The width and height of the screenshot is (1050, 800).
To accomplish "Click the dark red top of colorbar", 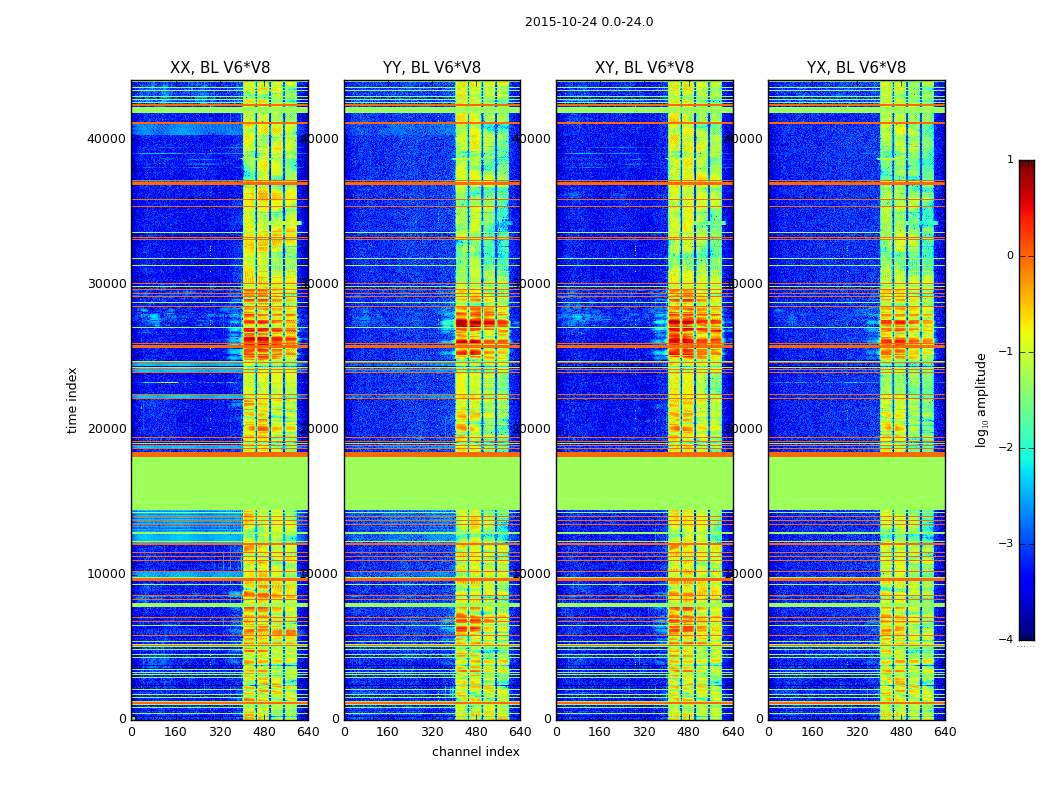I will pos(1026,166).
